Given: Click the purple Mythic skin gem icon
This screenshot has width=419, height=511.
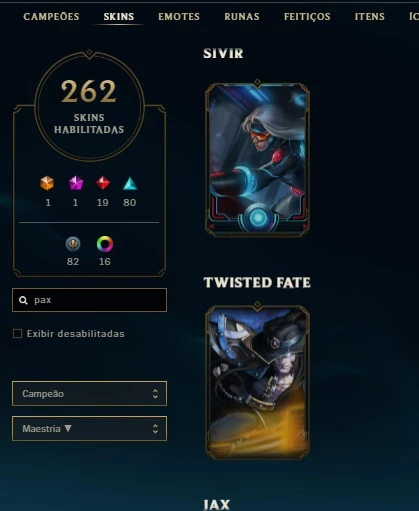Looking at the screenshot, I should [x=76, y=183].
